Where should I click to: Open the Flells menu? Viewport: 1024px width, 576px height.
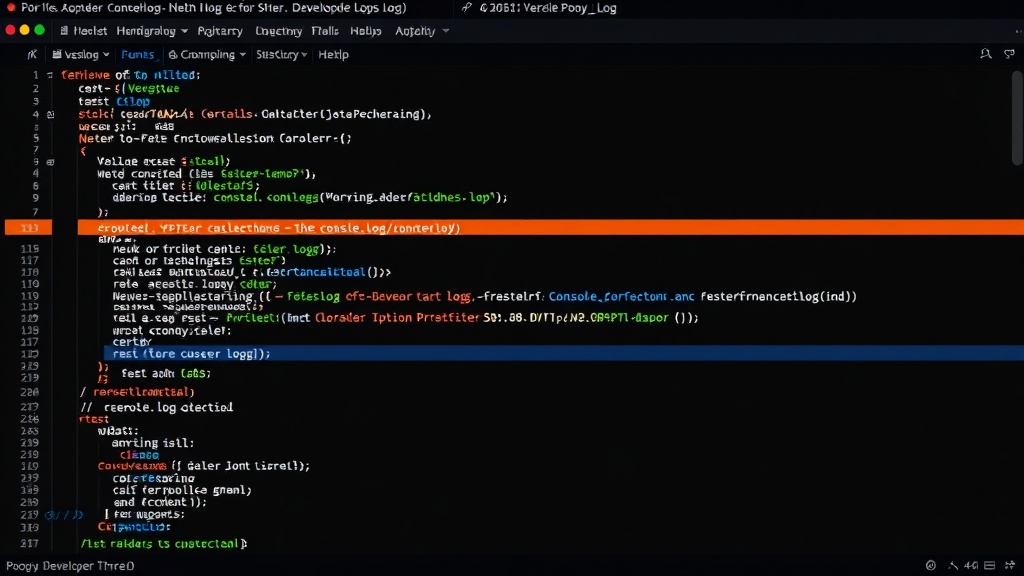pyautogui.click(x=325, y=31)
